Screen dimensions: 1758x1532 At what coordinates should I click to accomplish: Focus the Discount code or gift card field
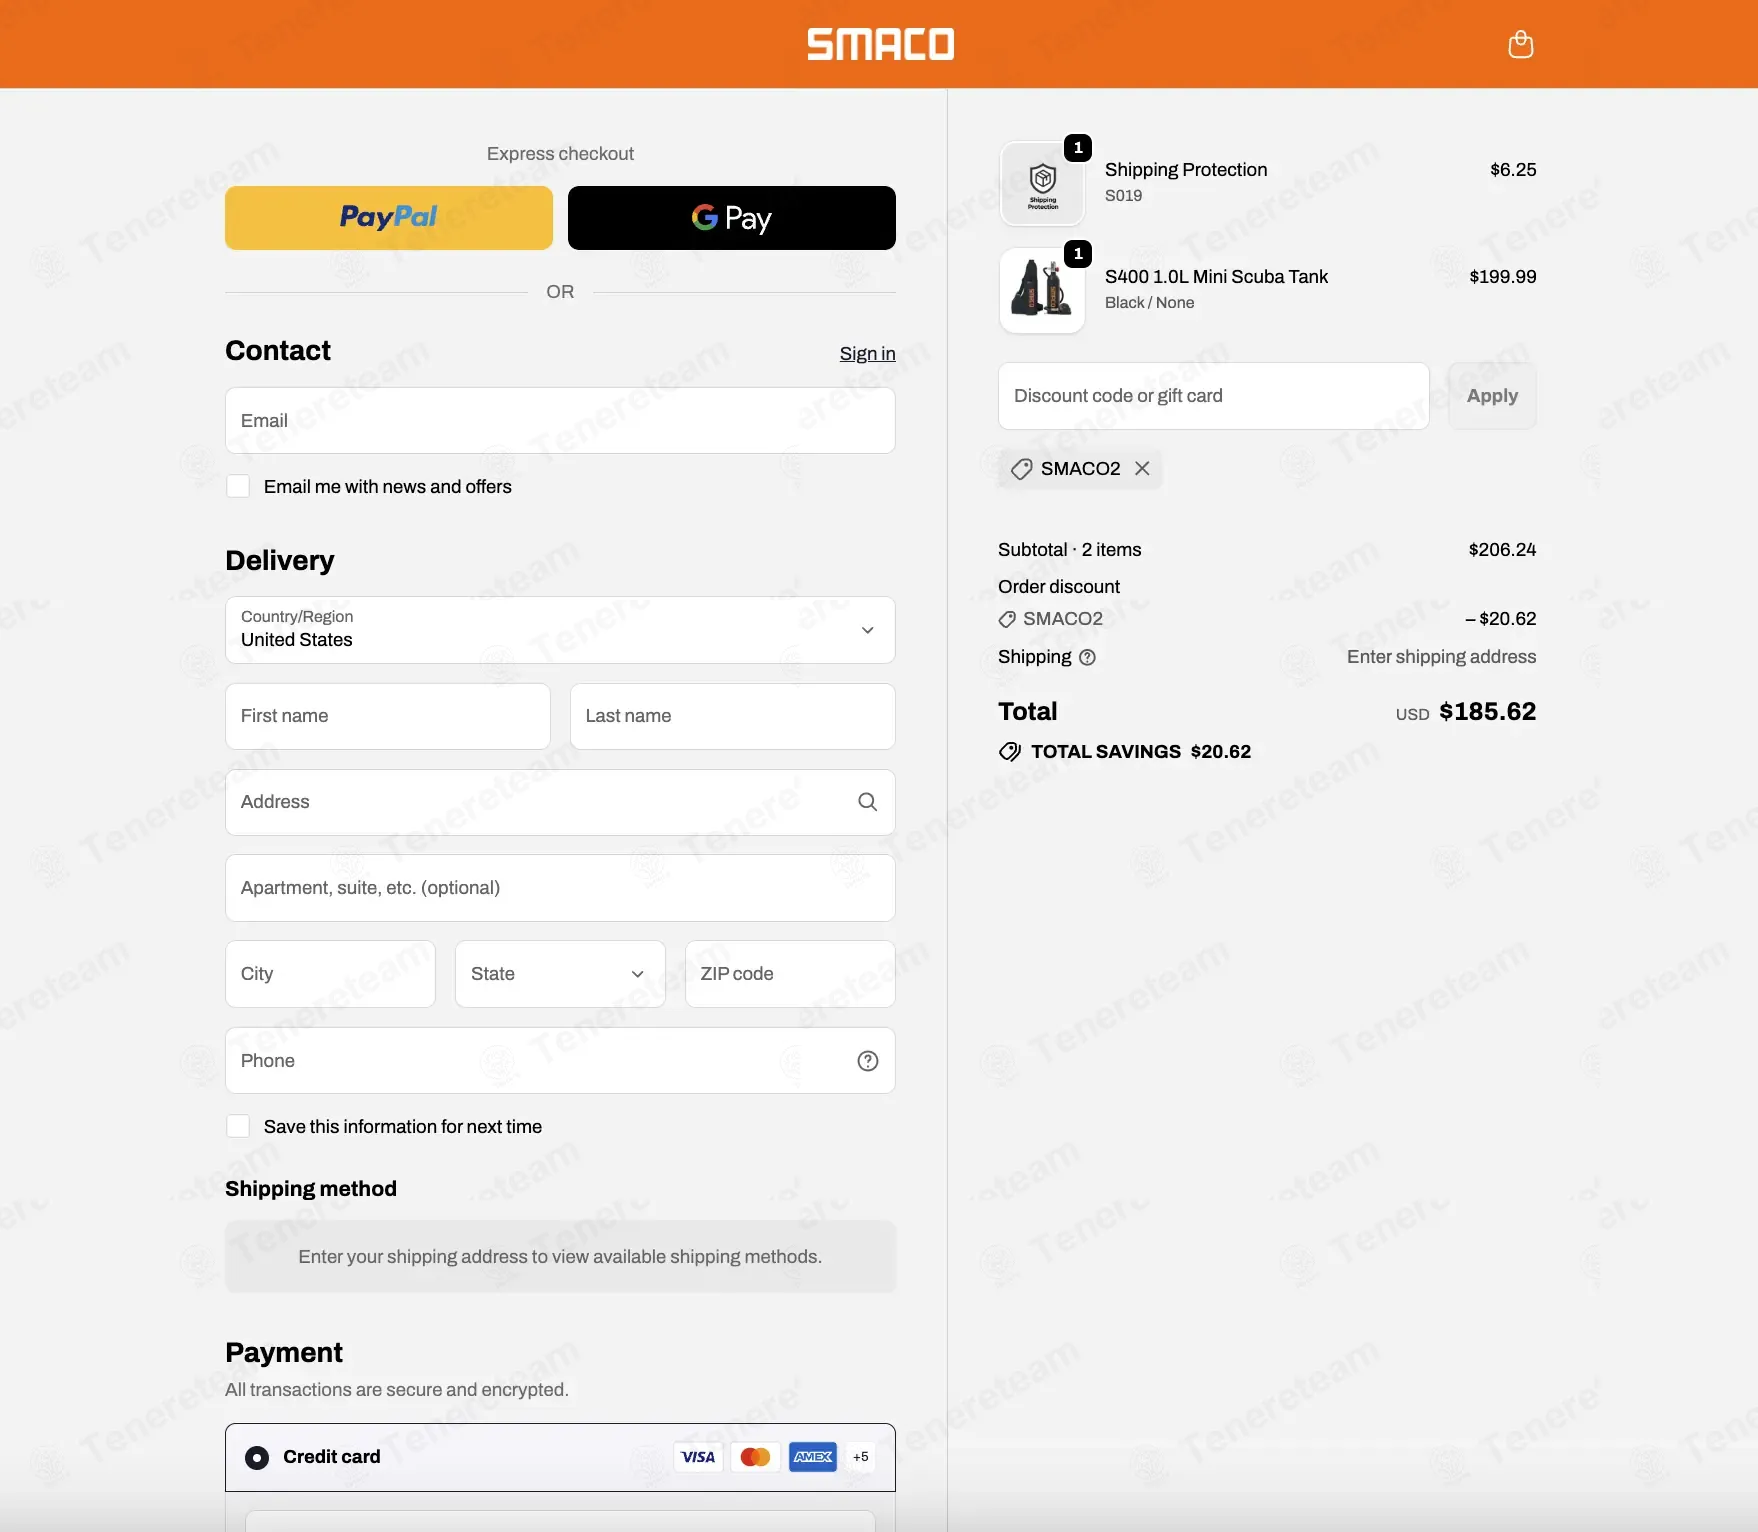(x=1213, y=396)
